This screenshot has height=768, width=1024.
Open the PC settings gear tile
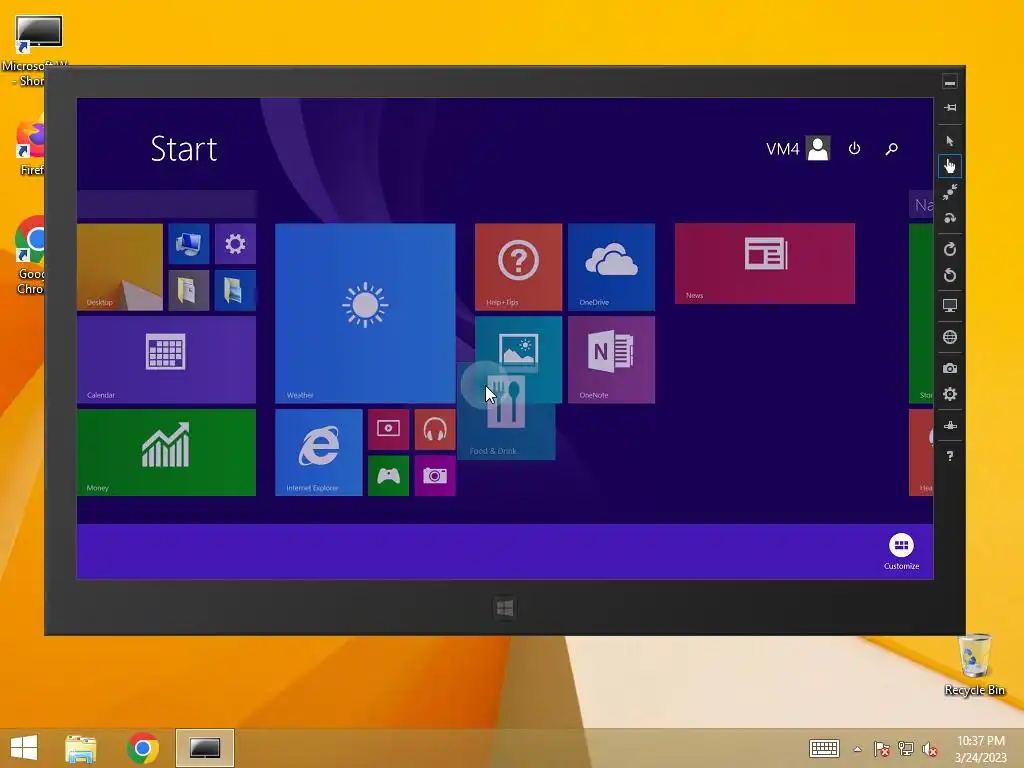[x=235, y=244]
